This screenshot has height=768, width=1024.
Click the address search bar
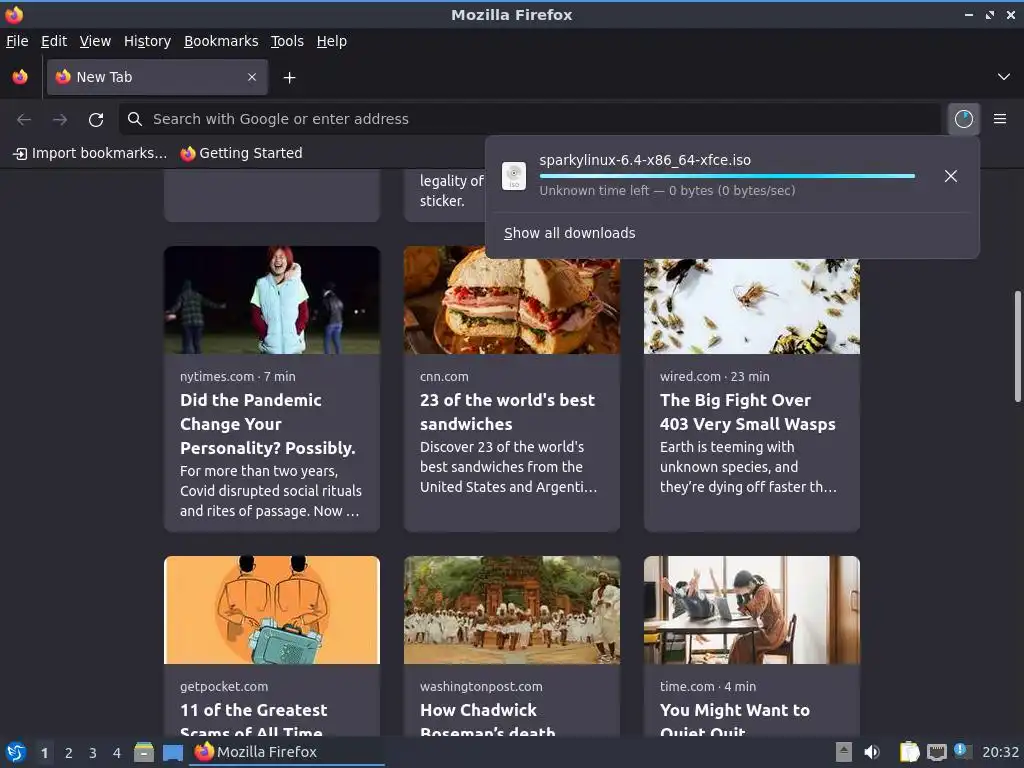click(x=530, y=119)
